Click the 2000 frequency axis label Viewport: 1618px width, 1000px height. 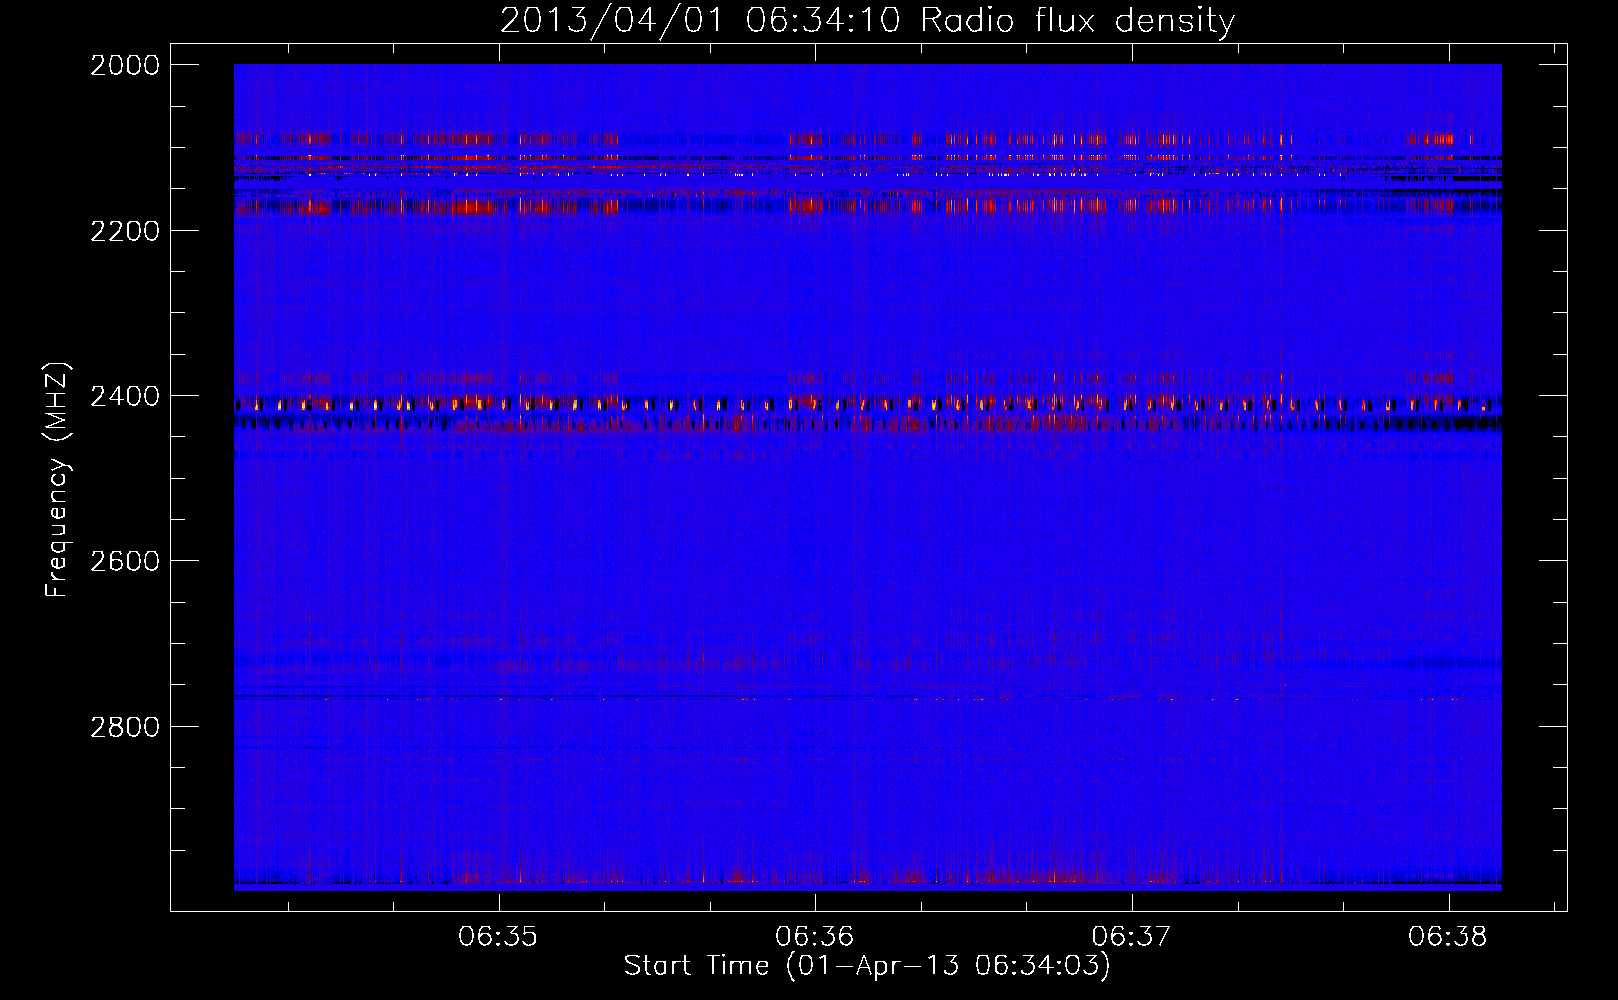point(125,65)
